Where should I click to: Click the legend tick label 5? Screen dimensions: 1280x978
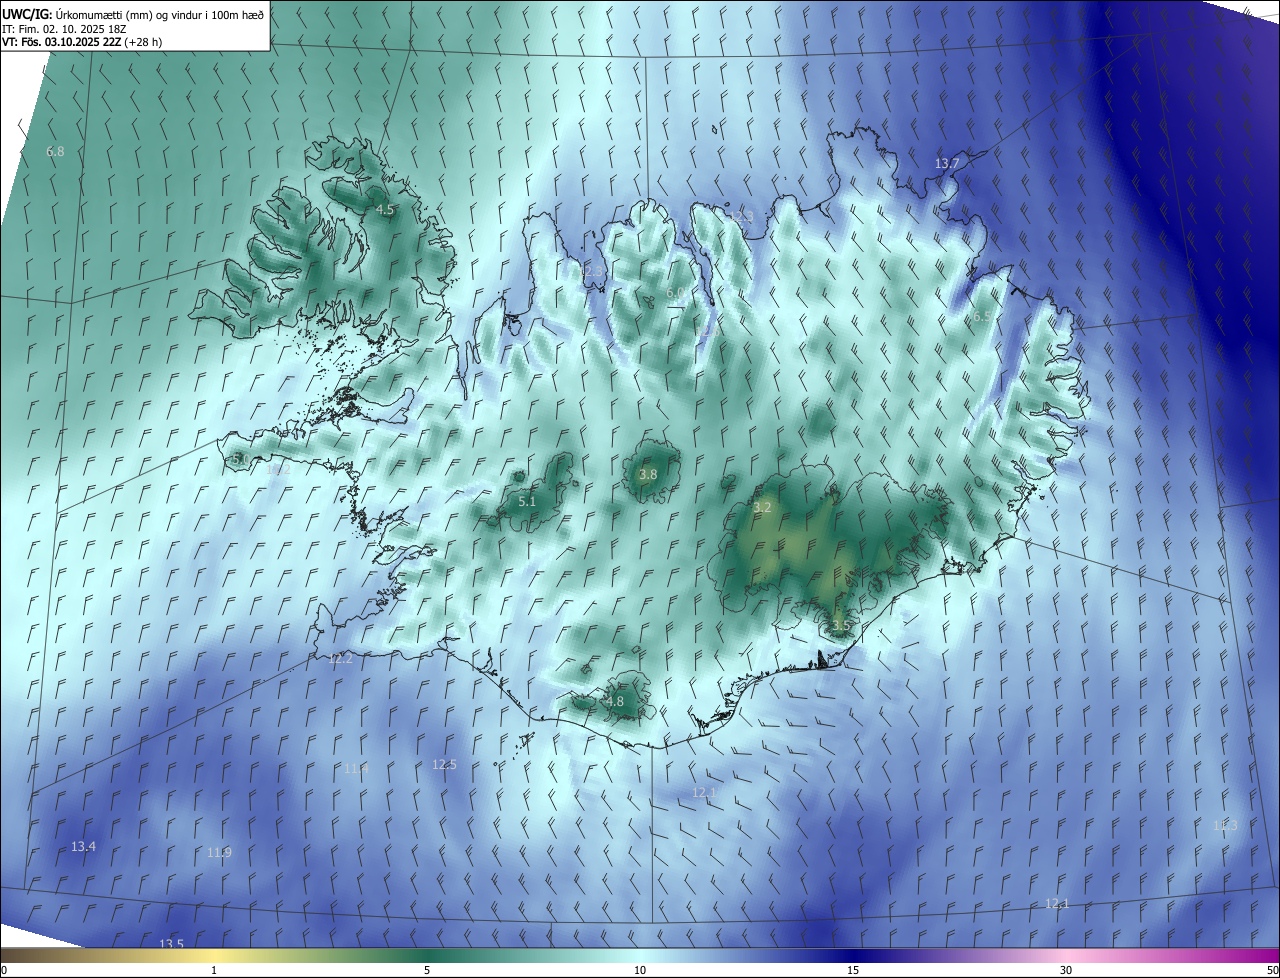[427, 970]
